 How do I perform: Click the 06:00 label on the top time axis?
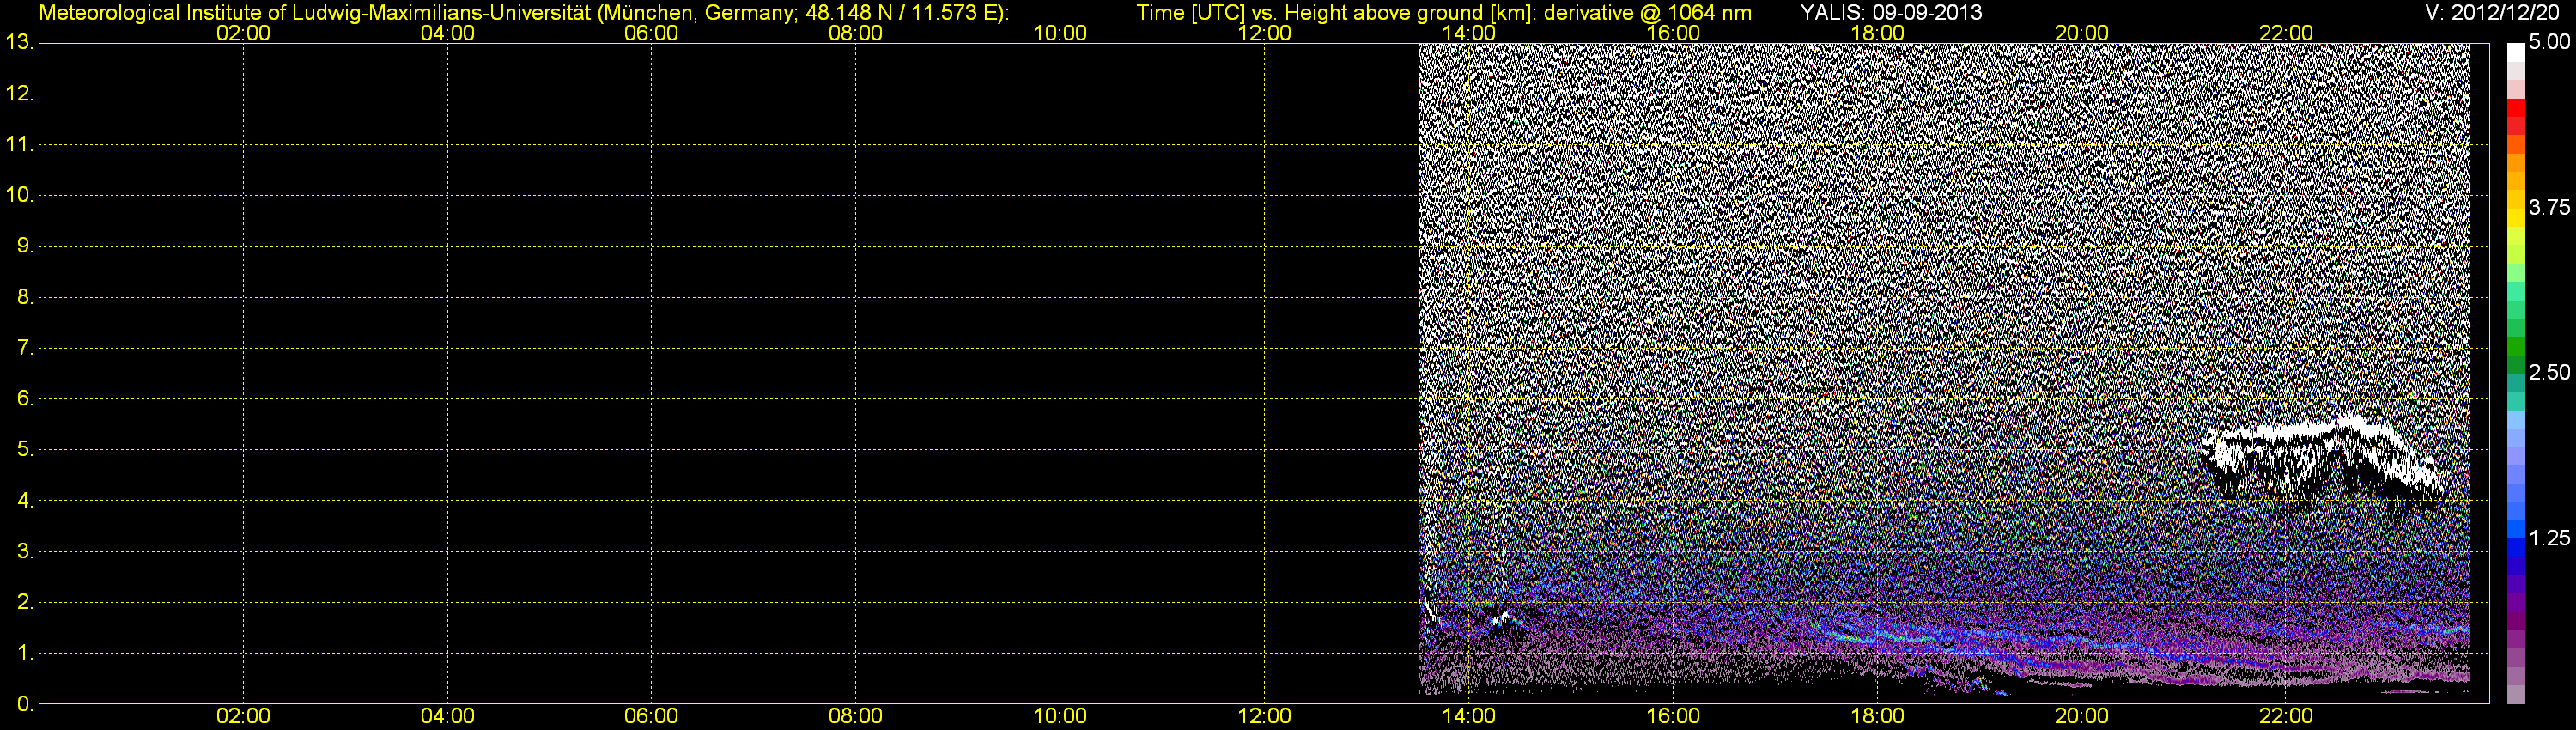tap(651, 33)
